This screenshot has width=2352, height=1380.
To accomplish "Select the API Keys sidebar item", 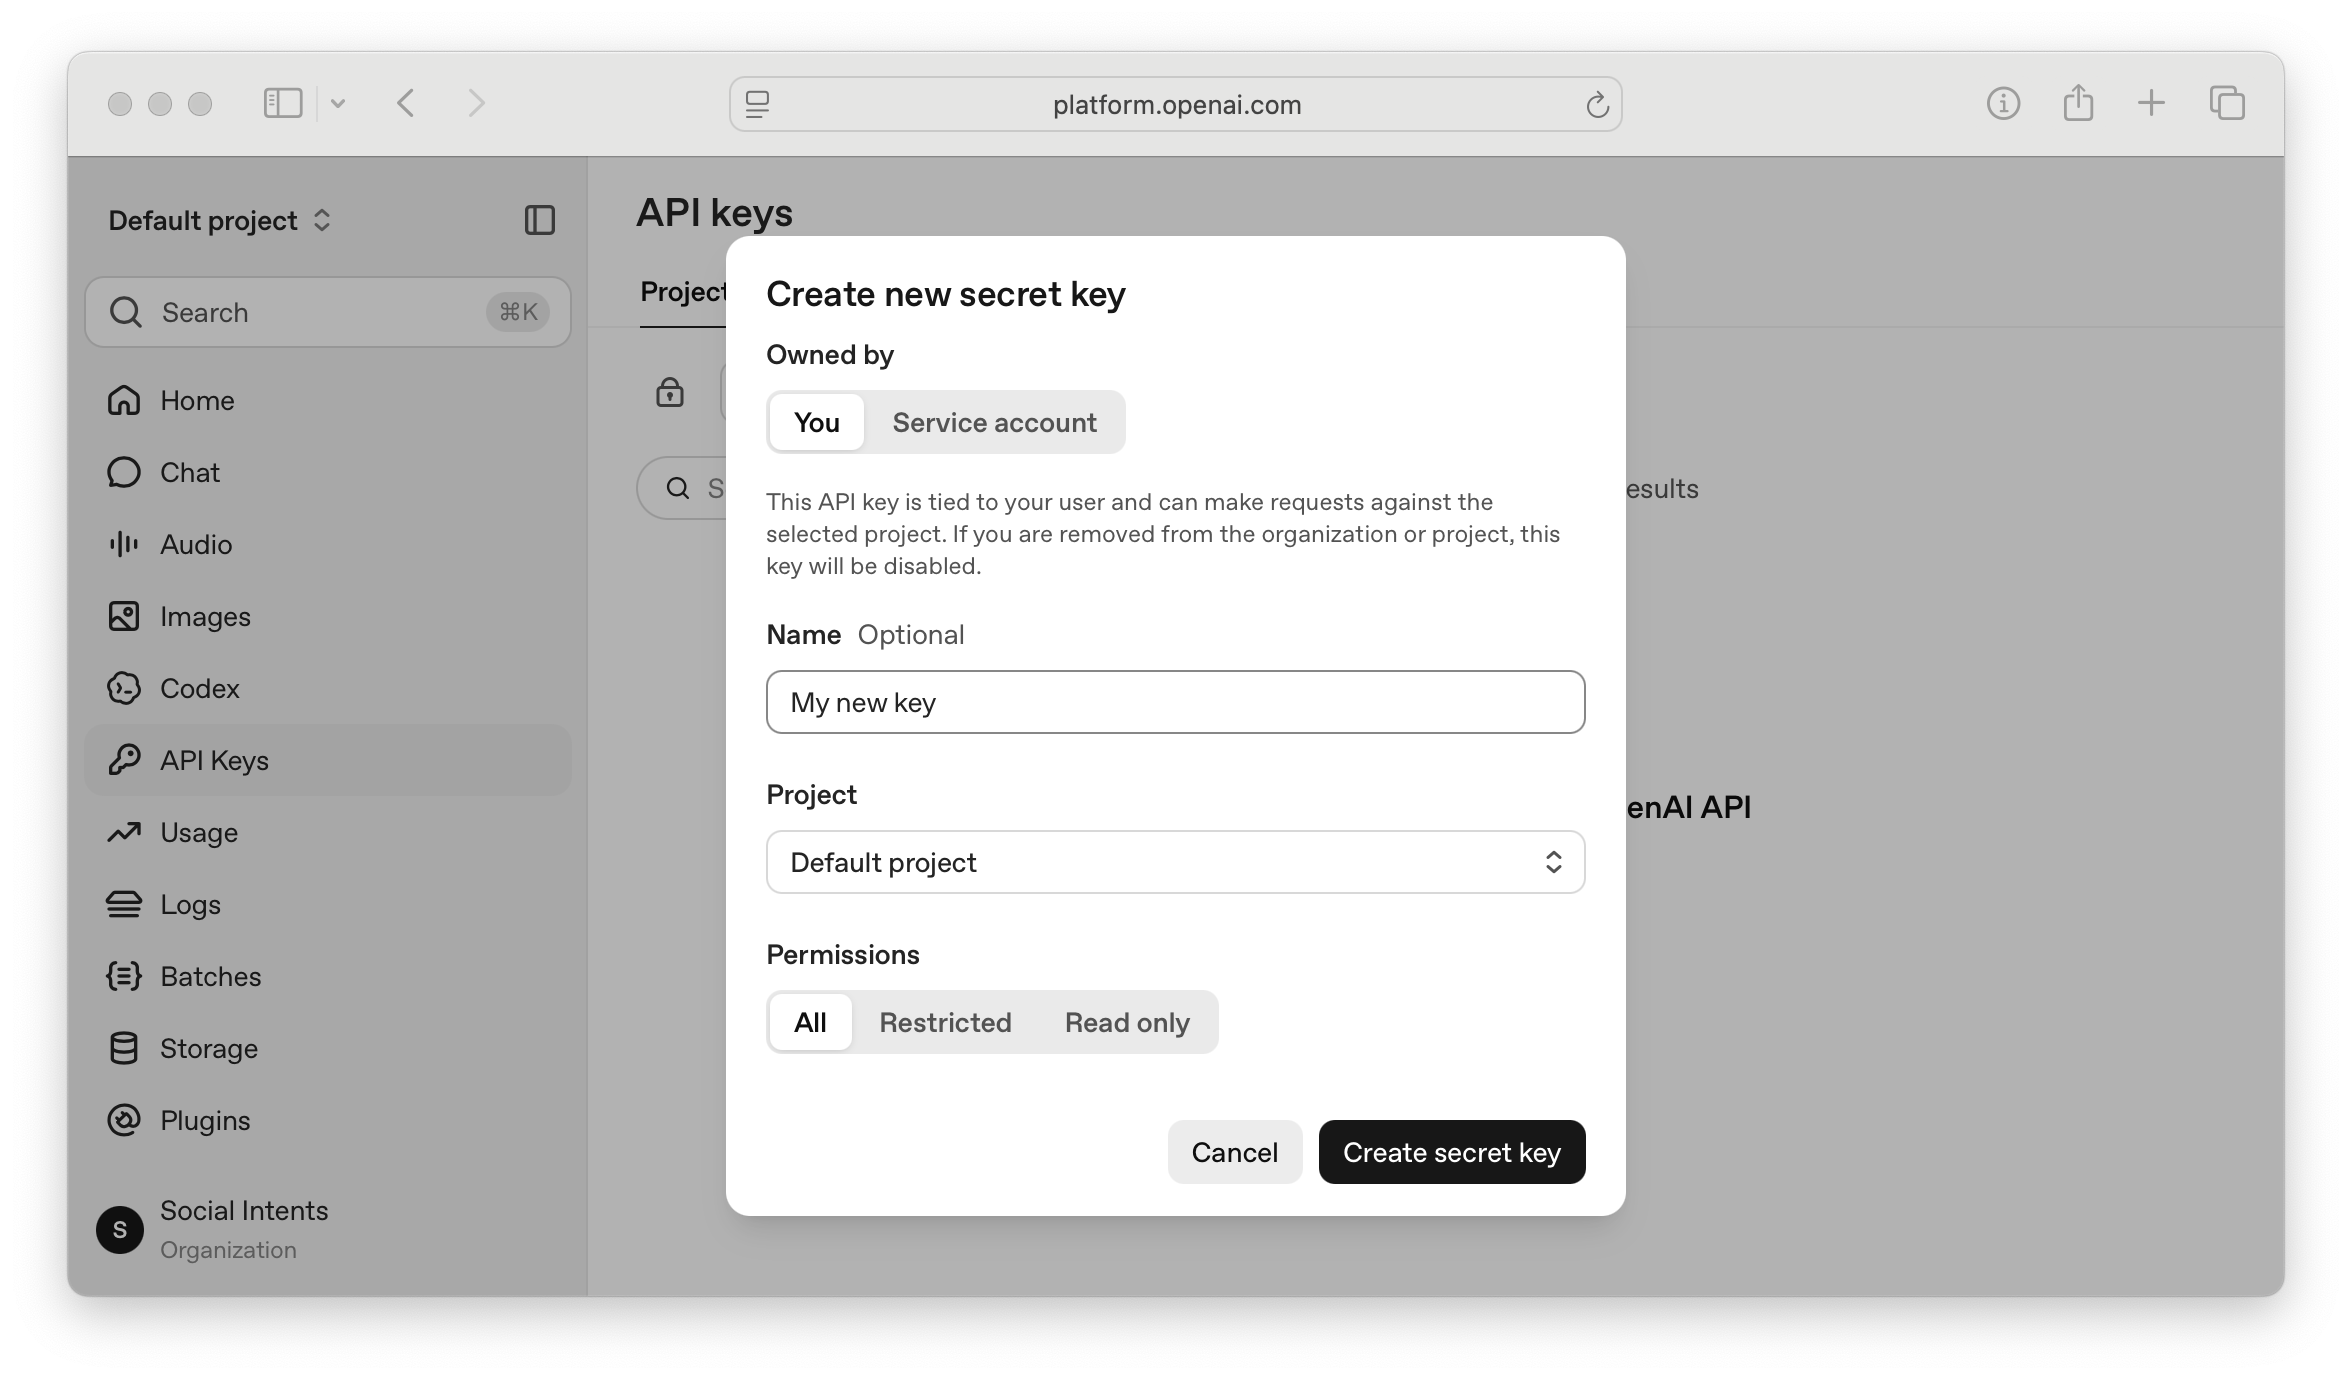I will 328,760.
